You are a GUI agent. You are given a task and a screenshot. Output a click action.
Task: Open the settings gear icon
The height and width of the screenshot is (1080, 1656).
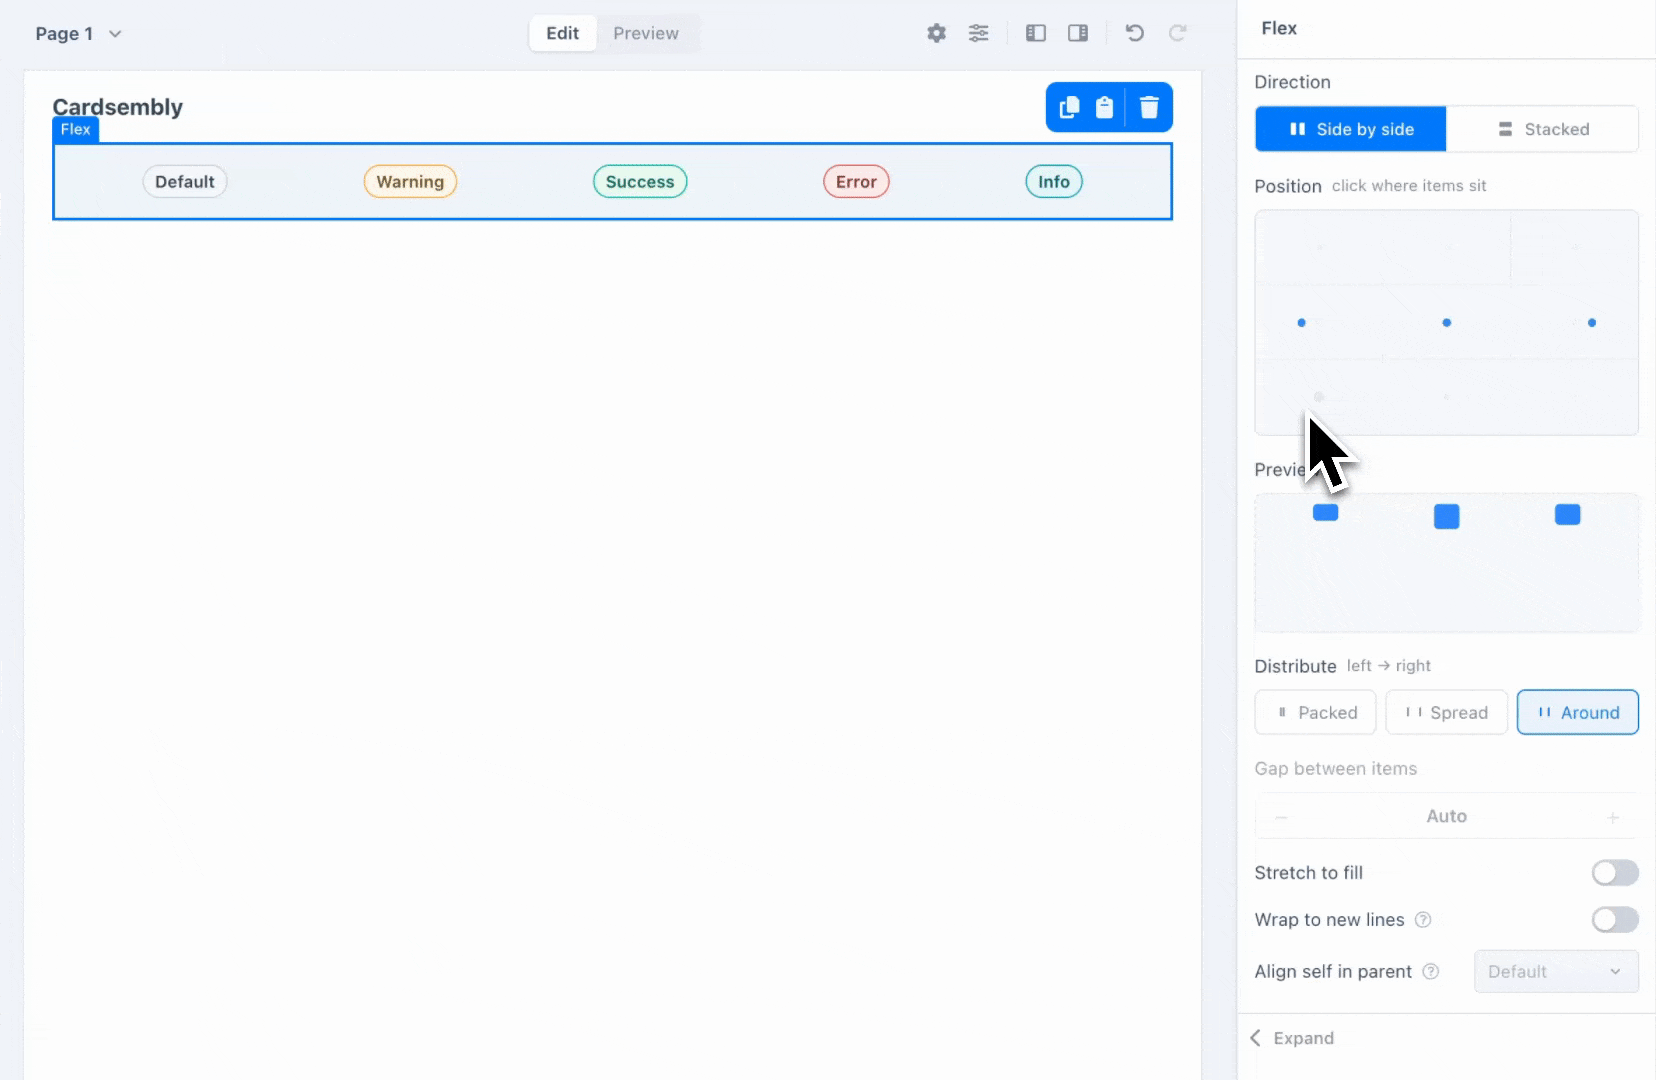(x=936, y=33)
